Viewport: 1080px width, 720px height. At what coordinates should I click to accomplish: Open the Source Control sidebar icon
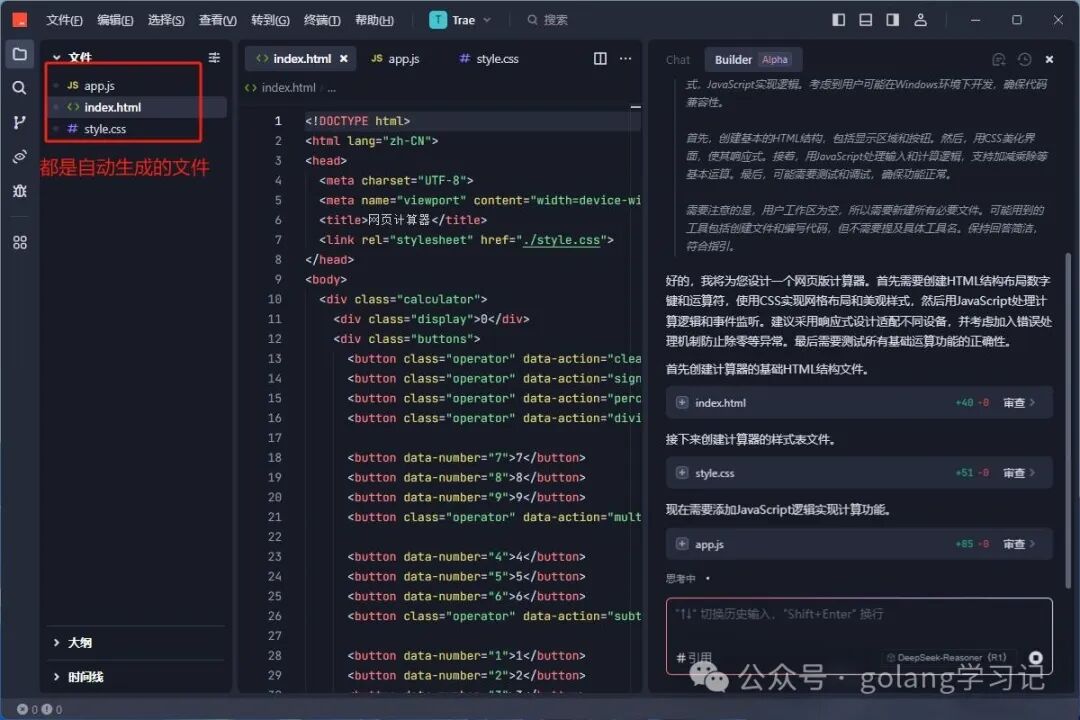pyautogui.click(x=19, y=122)
